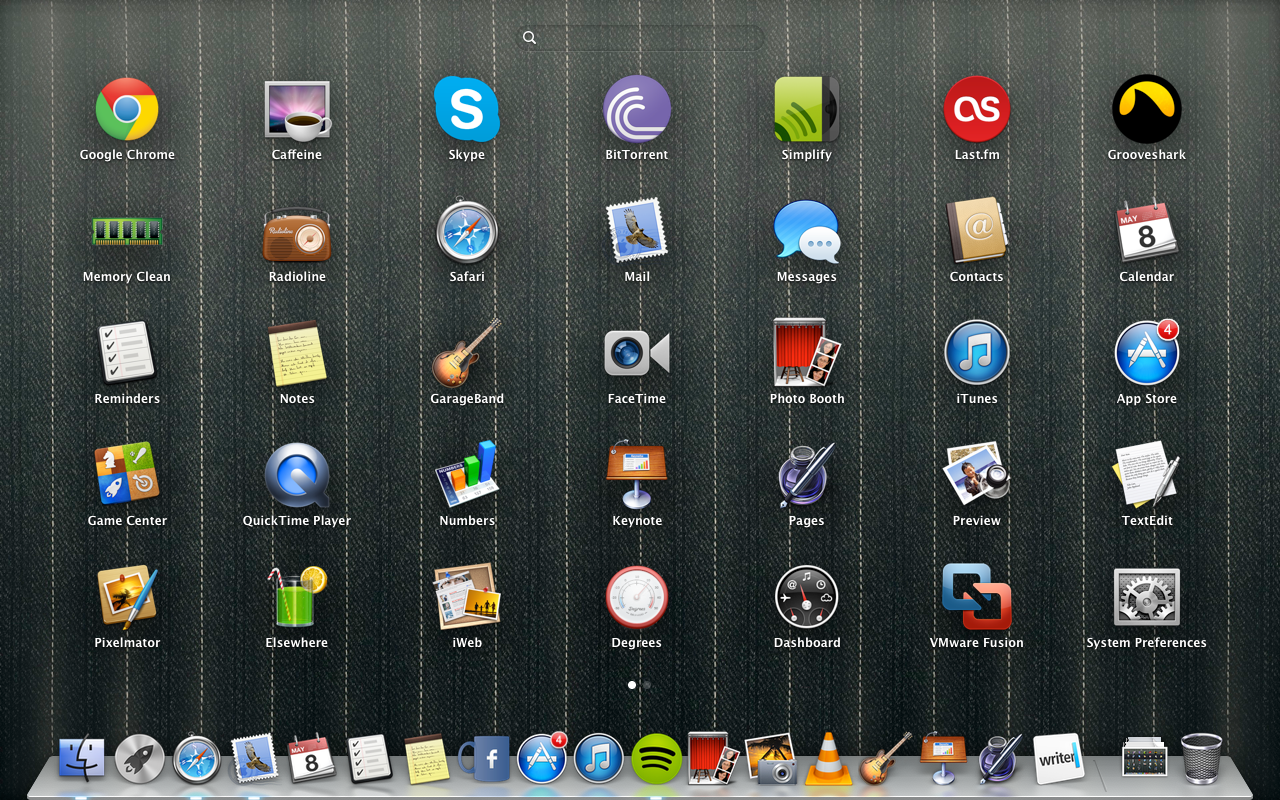Open Safari from the Dock
The height and width of the screenshot is (800, 1280).
click(x=197, y=759)
